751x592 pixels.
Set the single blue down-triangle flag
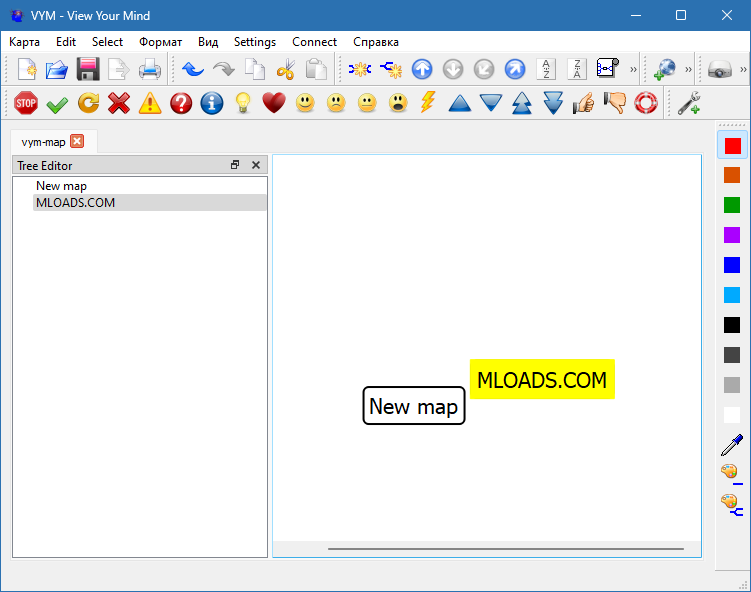491,103
